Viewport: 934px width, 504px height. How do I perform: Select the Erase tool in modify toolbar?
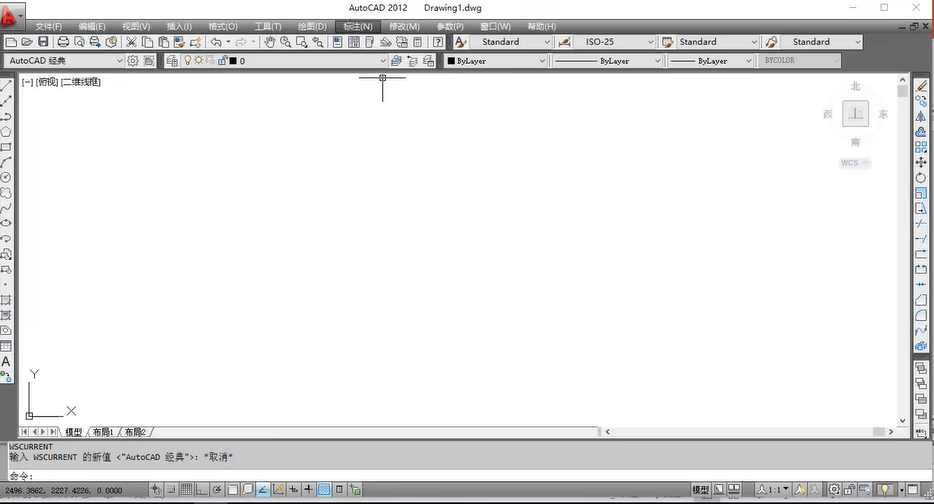point(921,86)
